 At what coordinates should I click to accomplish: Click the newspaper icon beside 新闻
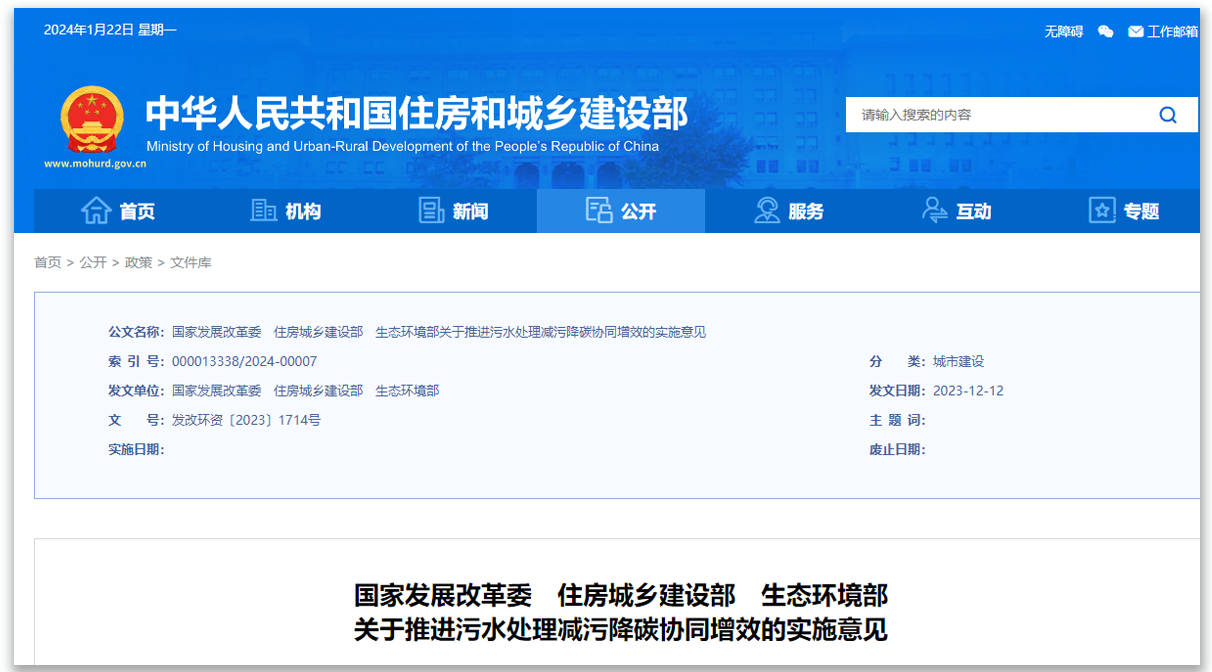[431, 211]
